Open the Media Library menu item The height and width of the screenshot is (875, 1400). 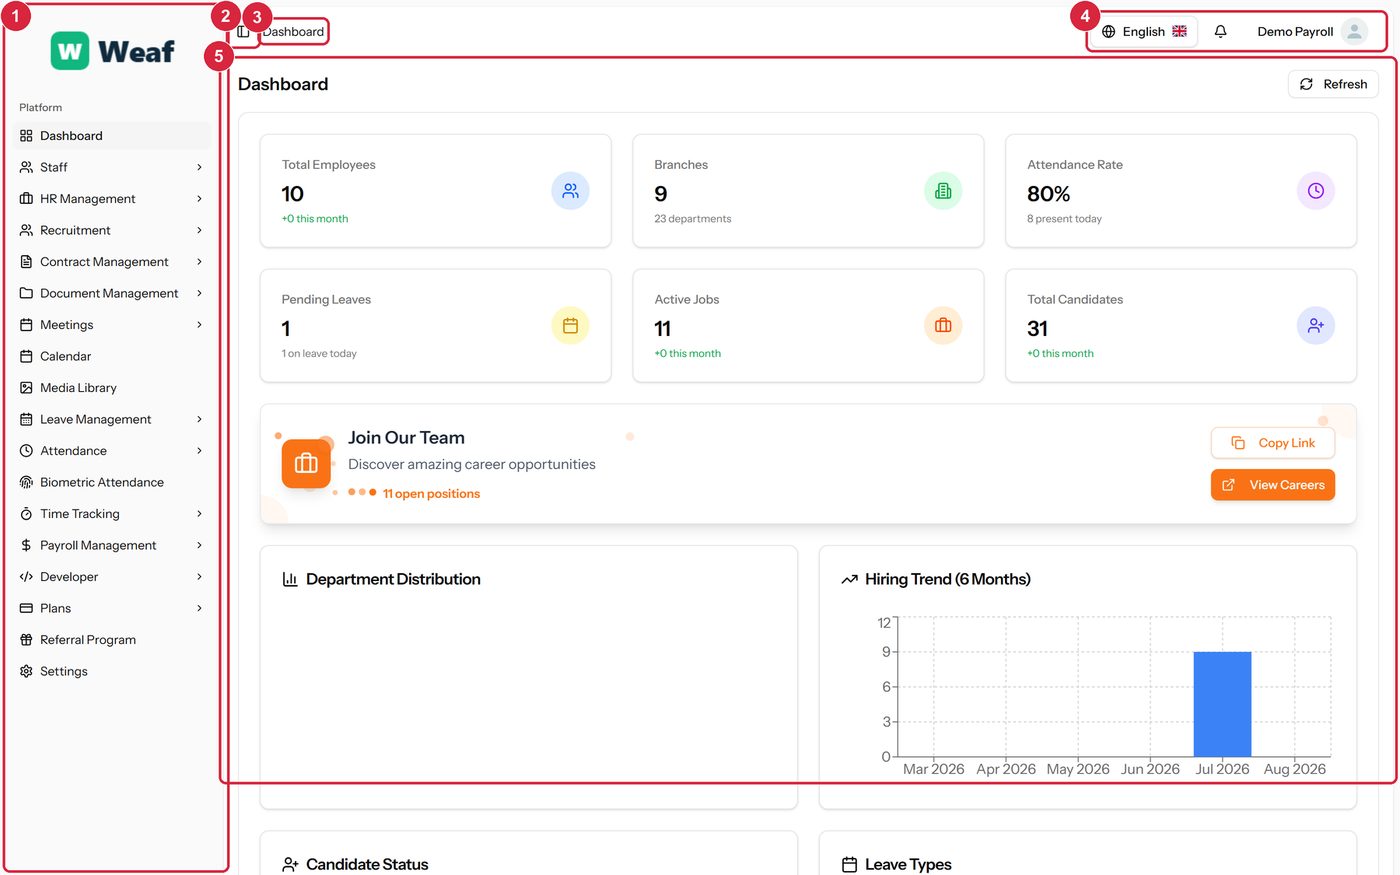click(x=111, y=388)
